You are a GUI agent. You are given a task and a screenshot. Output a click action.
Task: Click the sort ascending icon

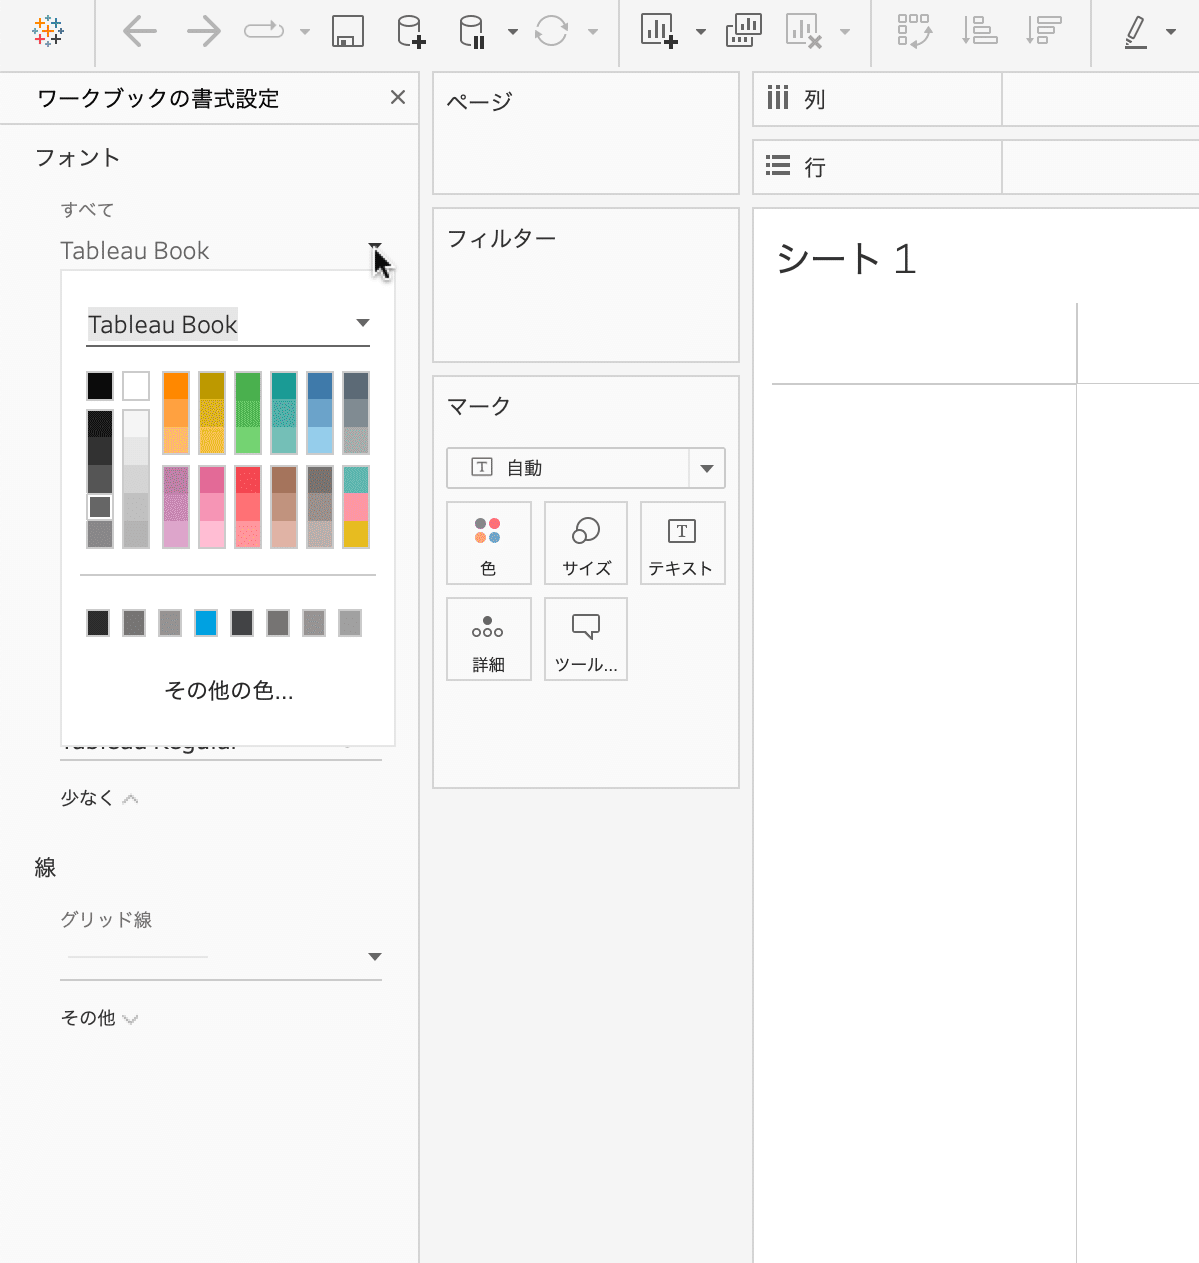click(x=979, y=31)
